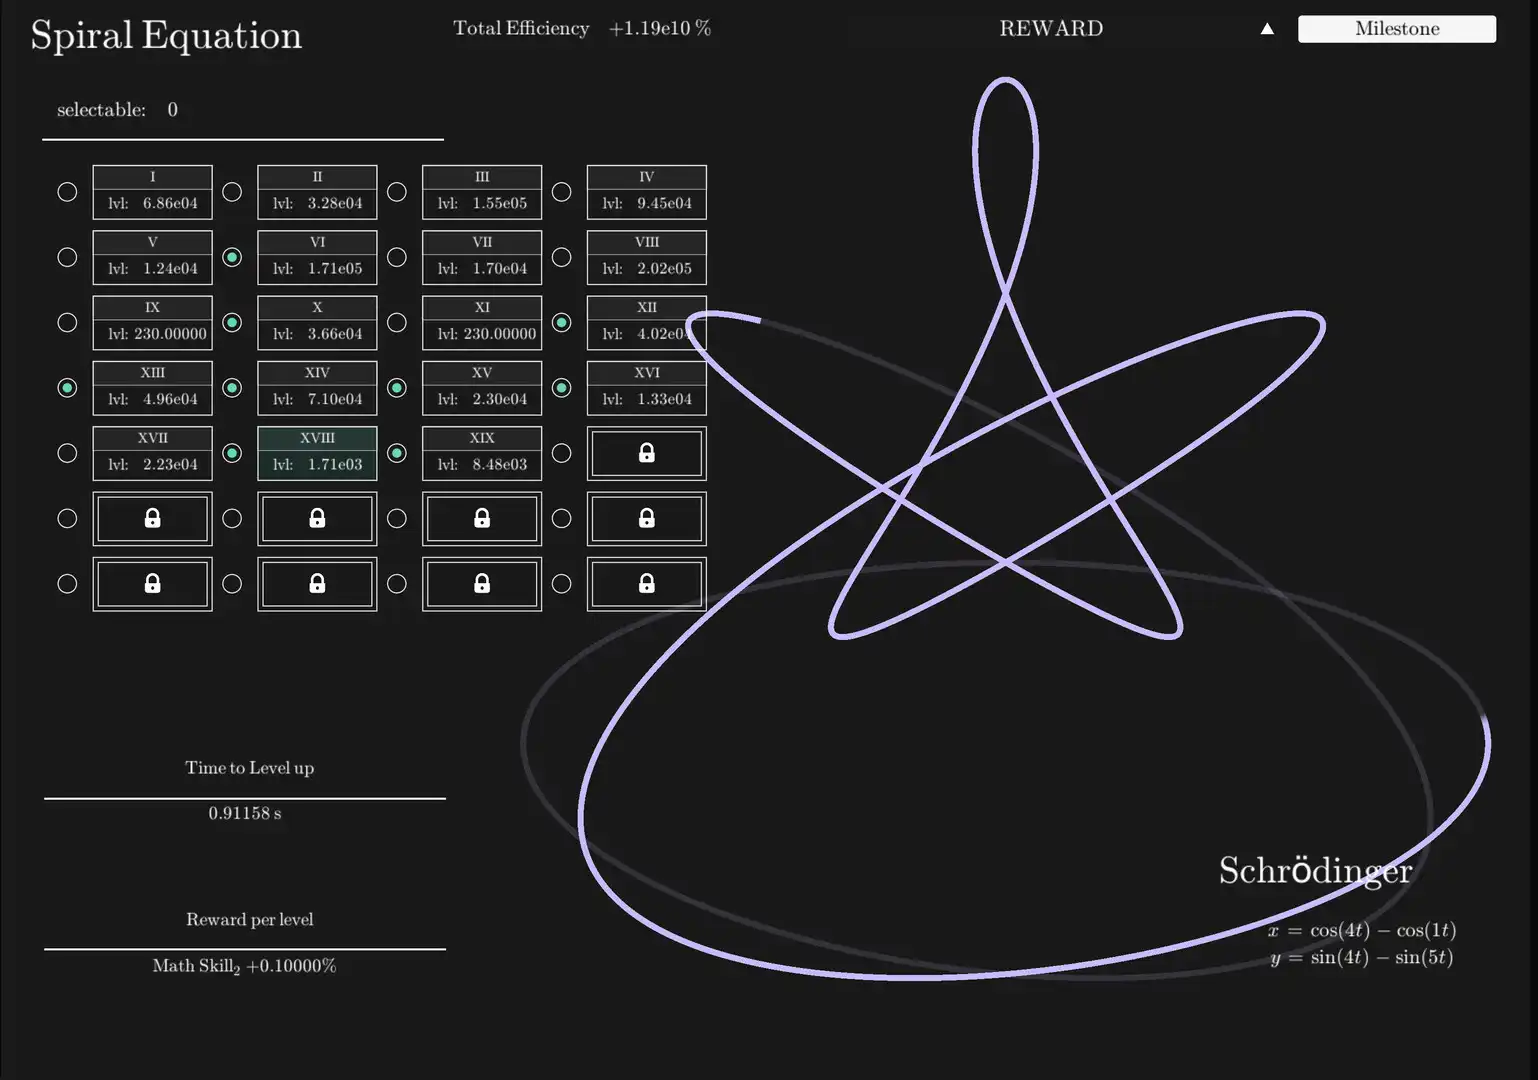Click the triangle expander beside Milestone
Viewport: 1538px width, 1080px height.
1267,29
